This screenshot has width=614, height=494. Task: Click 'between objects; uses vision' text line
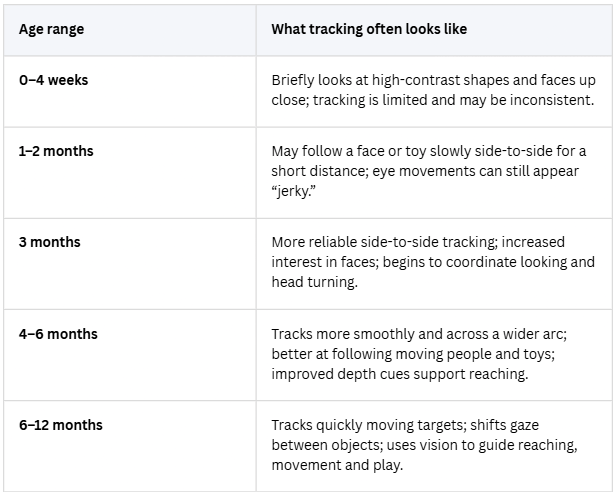coord(424,445)
